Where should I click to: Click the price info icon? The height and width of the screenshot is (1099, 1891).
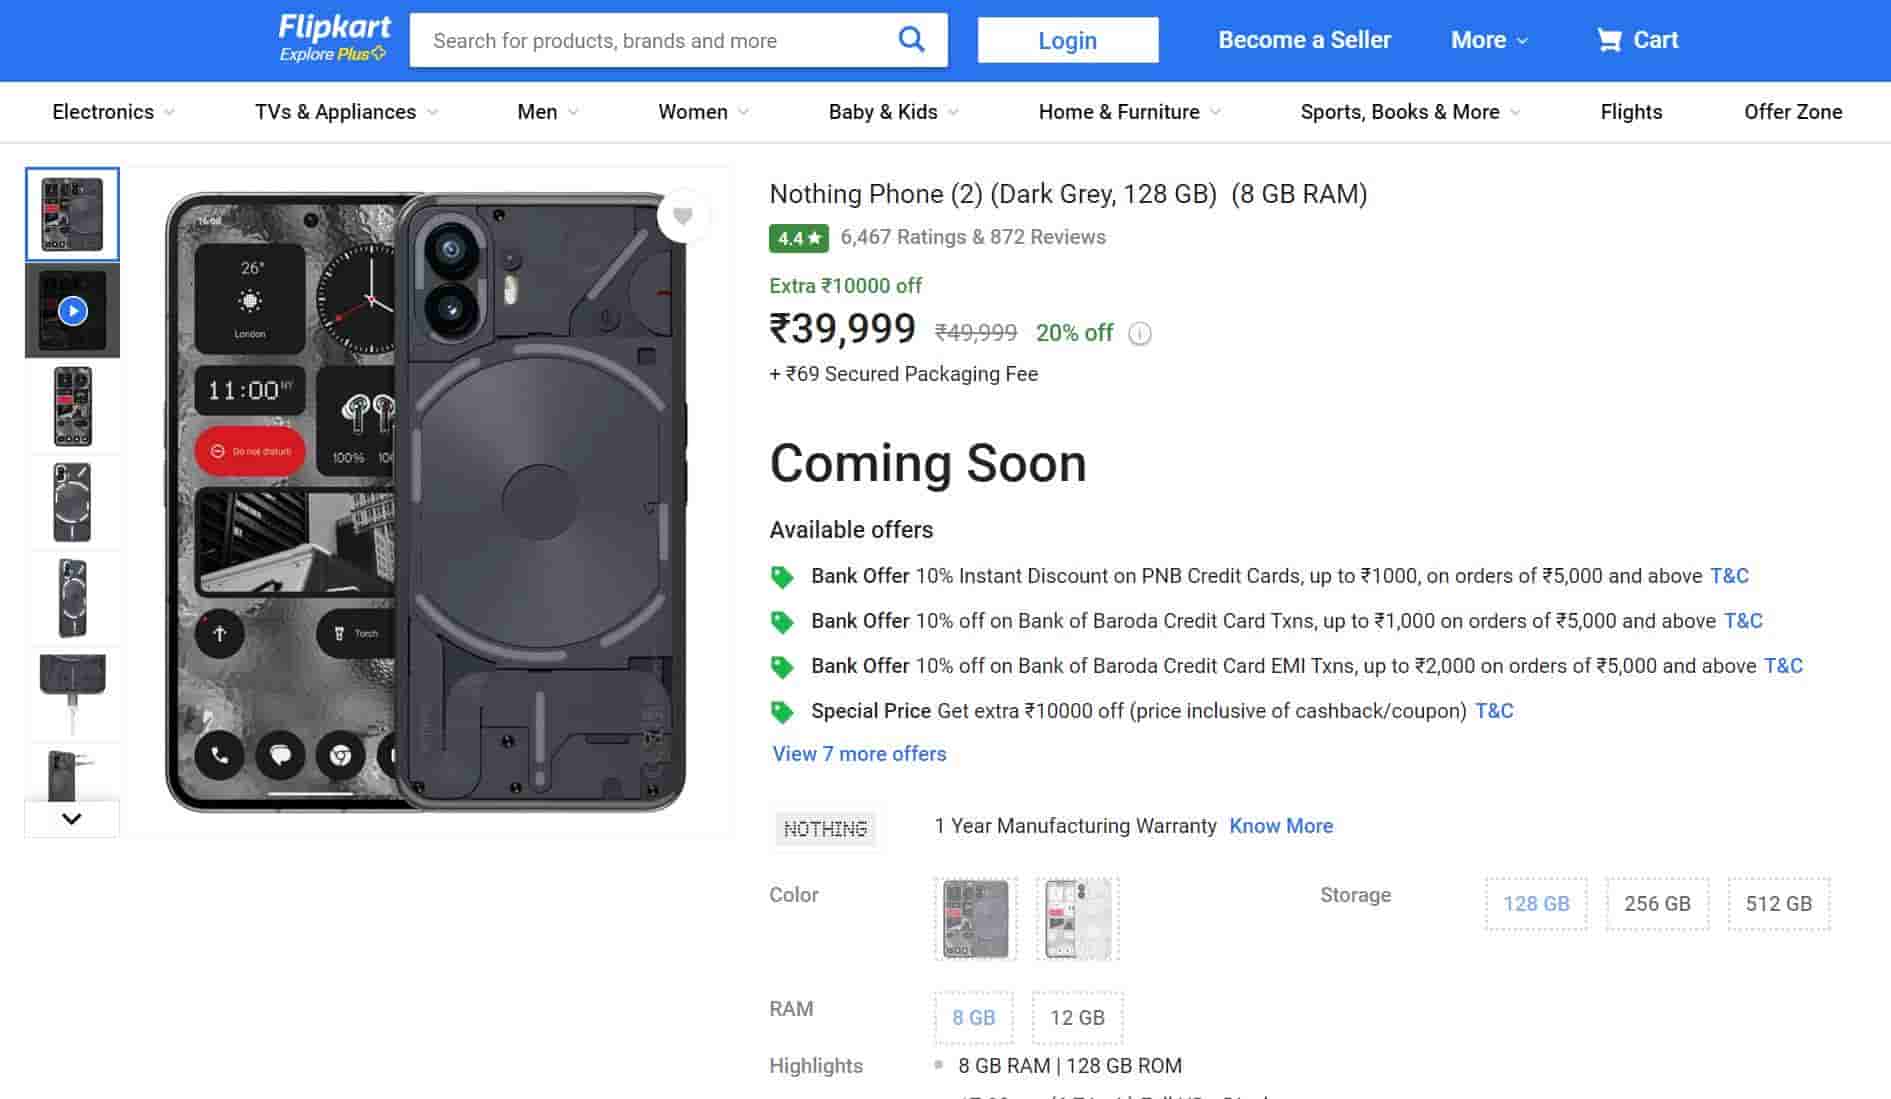pos(1140,334)
